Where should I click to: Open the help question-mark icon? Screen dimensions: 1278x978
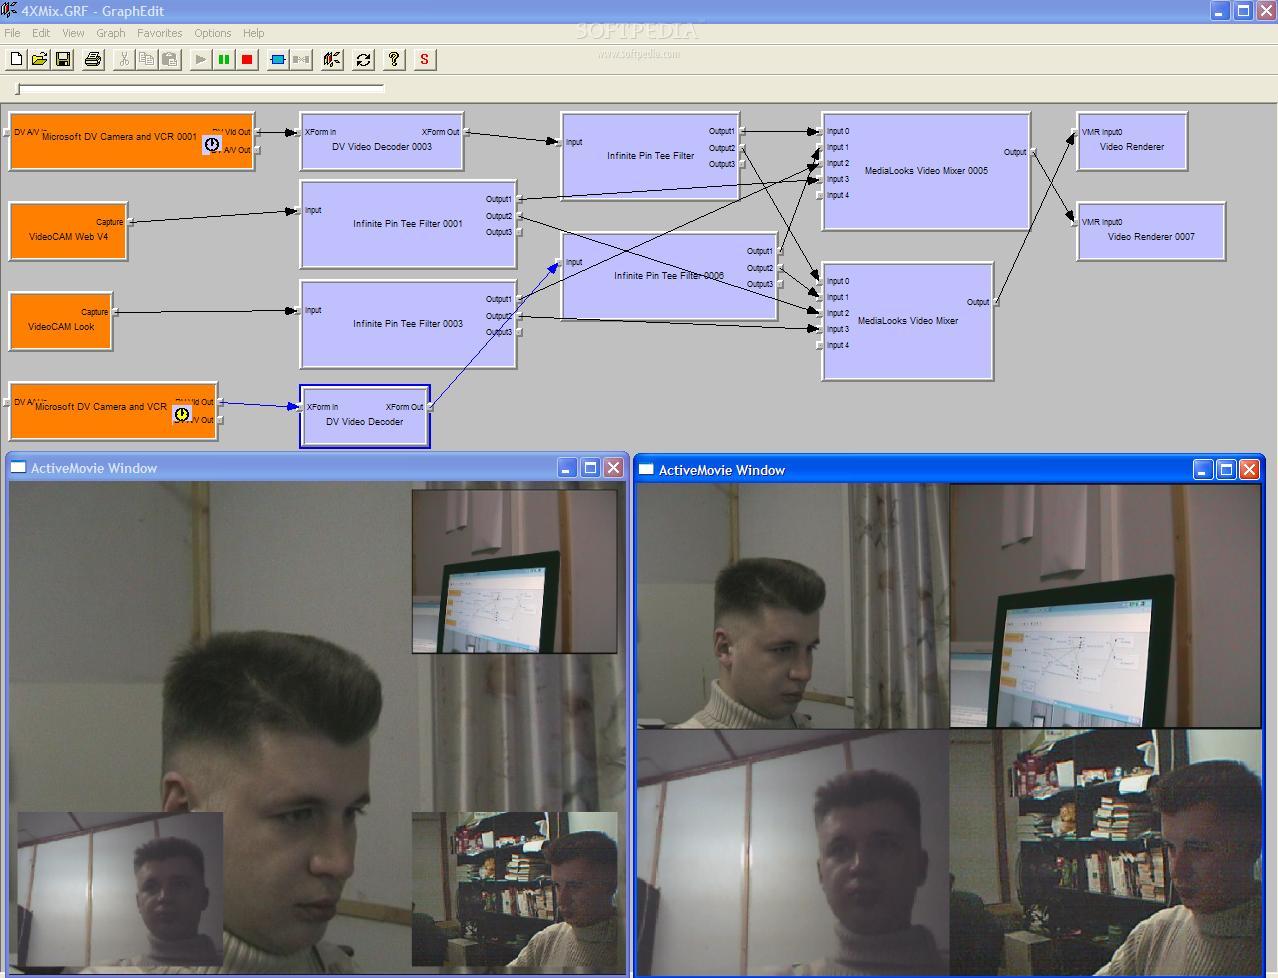tap(394, 59)
